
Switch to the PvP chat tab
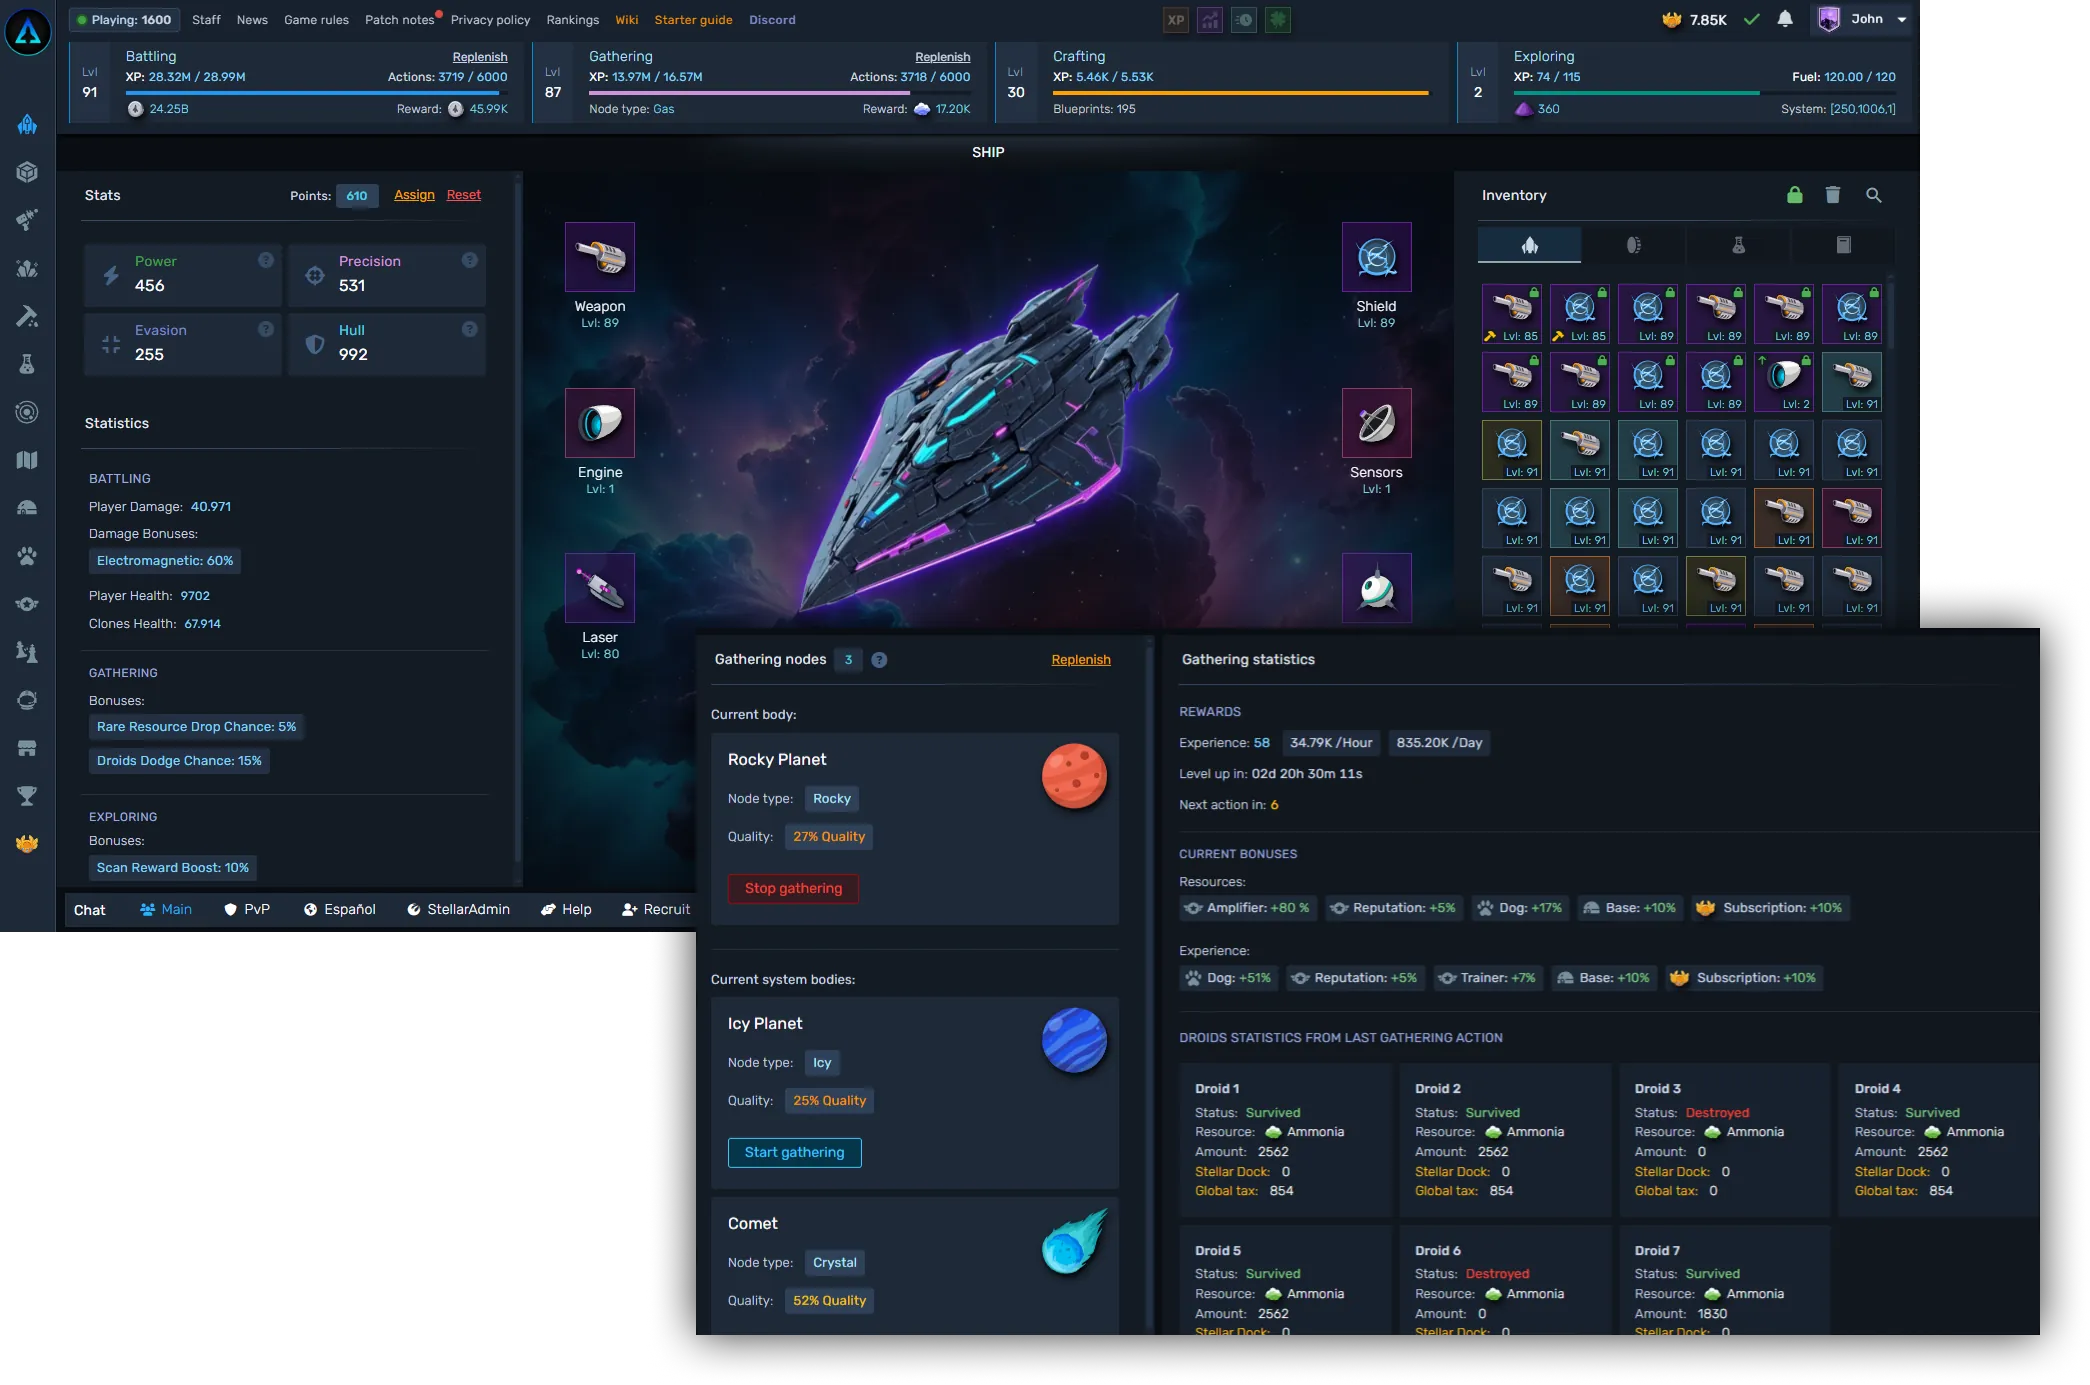click(x=246, y=909)
